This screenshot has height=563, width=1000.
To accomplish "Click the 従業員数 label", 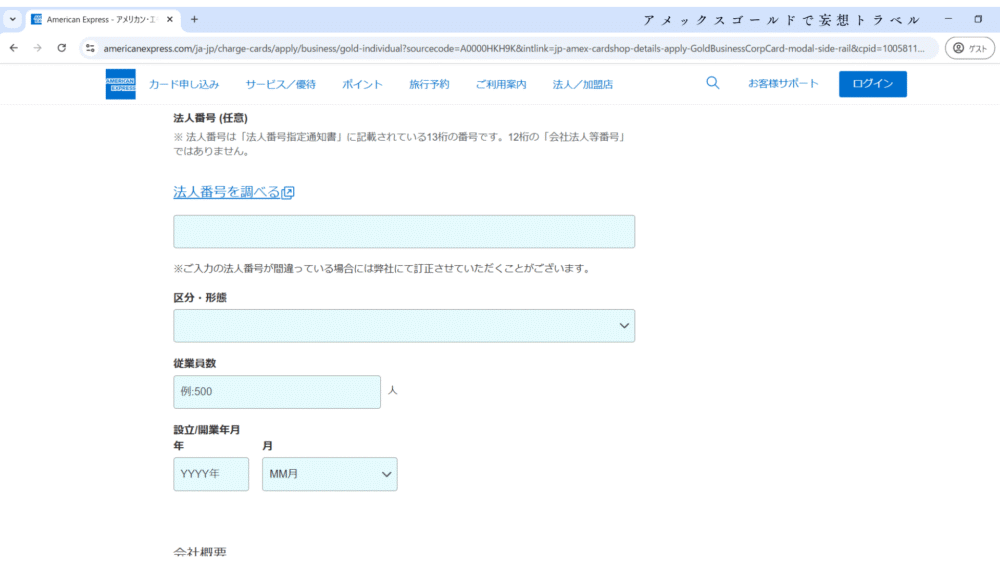I will point(195,363).
